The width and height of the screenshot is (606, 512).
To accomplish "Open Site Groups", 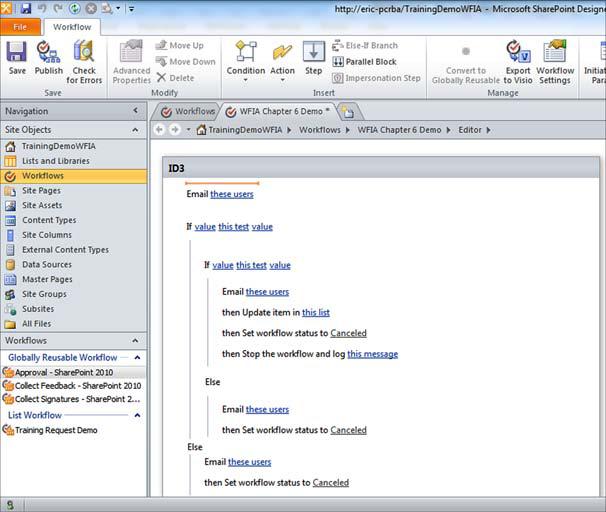I will (74, 294).
